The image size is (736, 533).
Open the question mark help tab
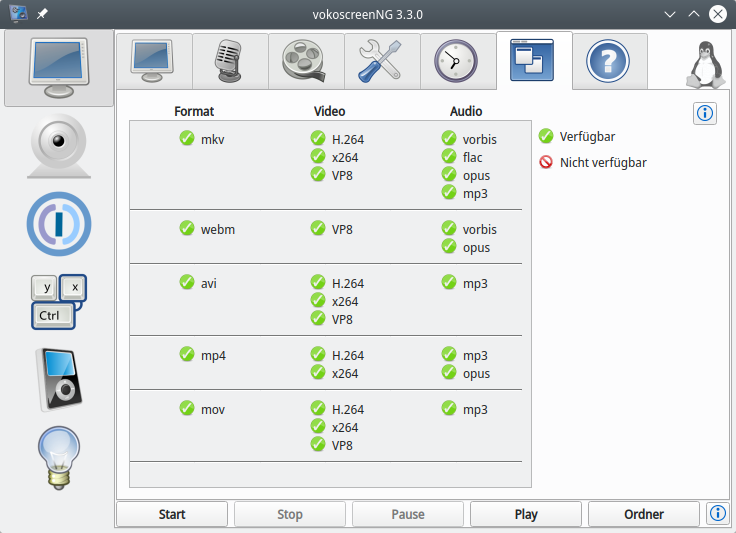608,61
